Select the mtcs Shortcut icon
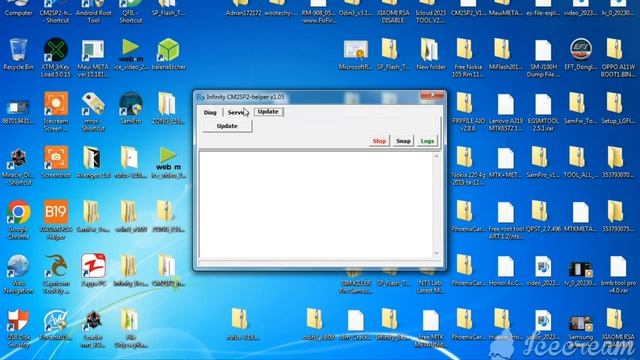Image resolution: width=640 pixels, height=360 pixels. [93, 112]
